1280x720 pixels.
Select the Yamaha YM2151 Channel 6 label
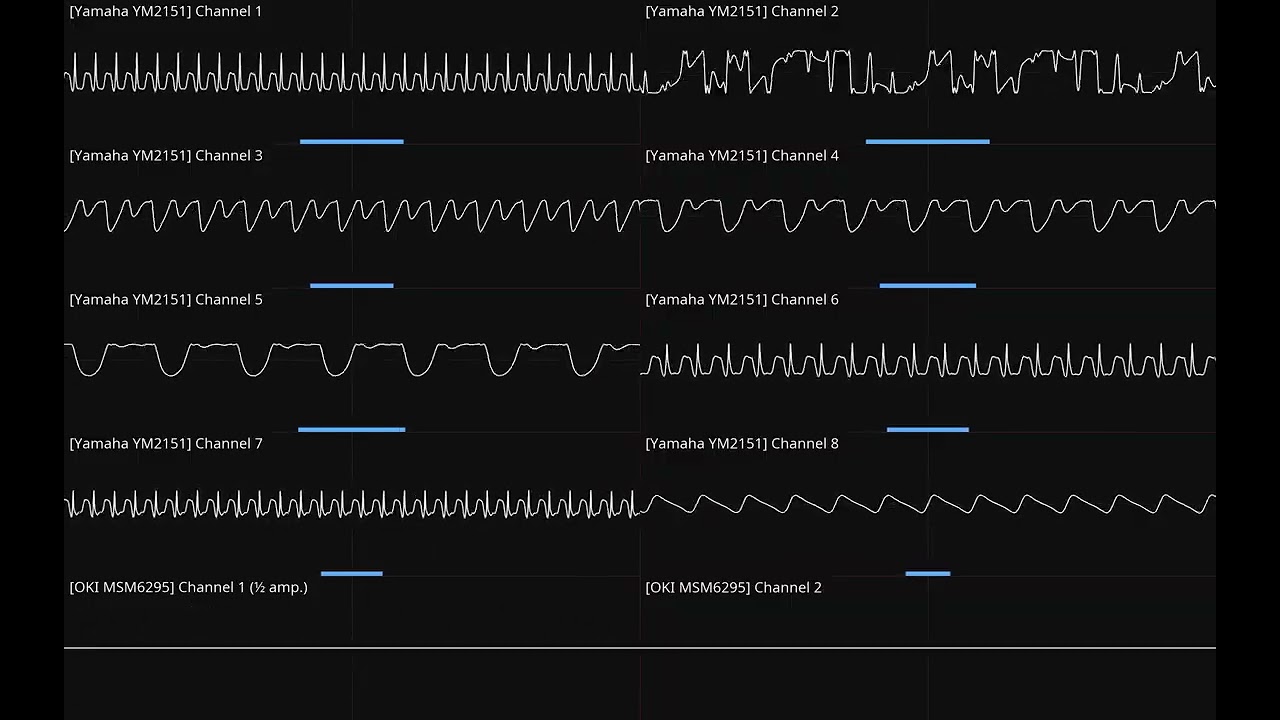(x=742, y=300)
